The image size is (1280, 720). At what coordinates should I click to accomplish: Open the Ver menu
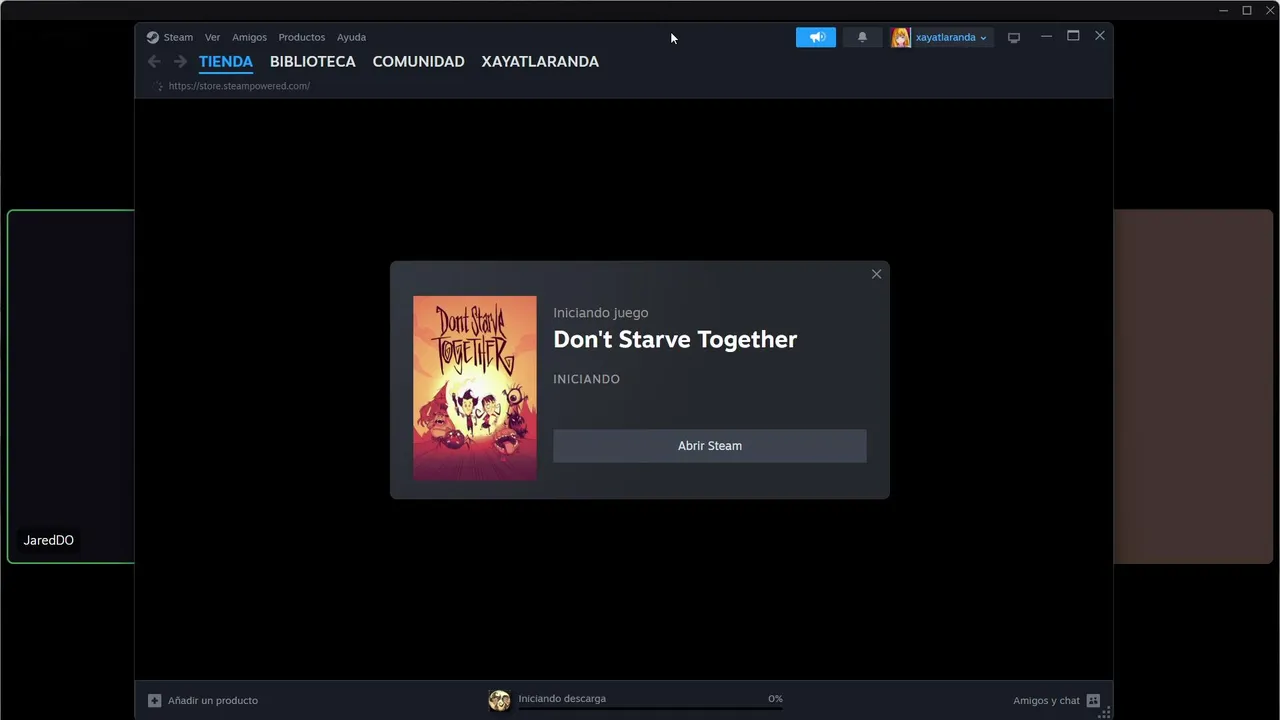pos(212,37)
